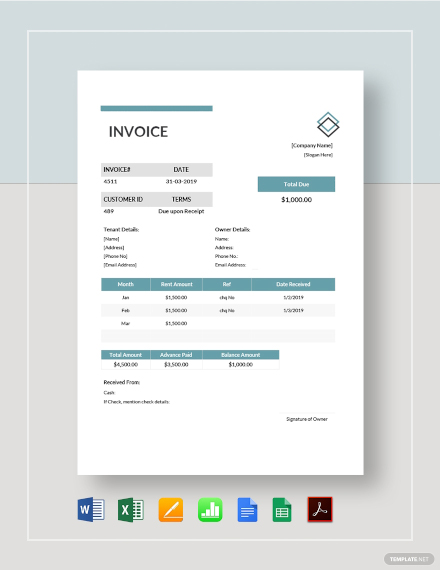Click the Total Due header box
Viewport: 440px width, 570px height.
click(x=296, y=184)
